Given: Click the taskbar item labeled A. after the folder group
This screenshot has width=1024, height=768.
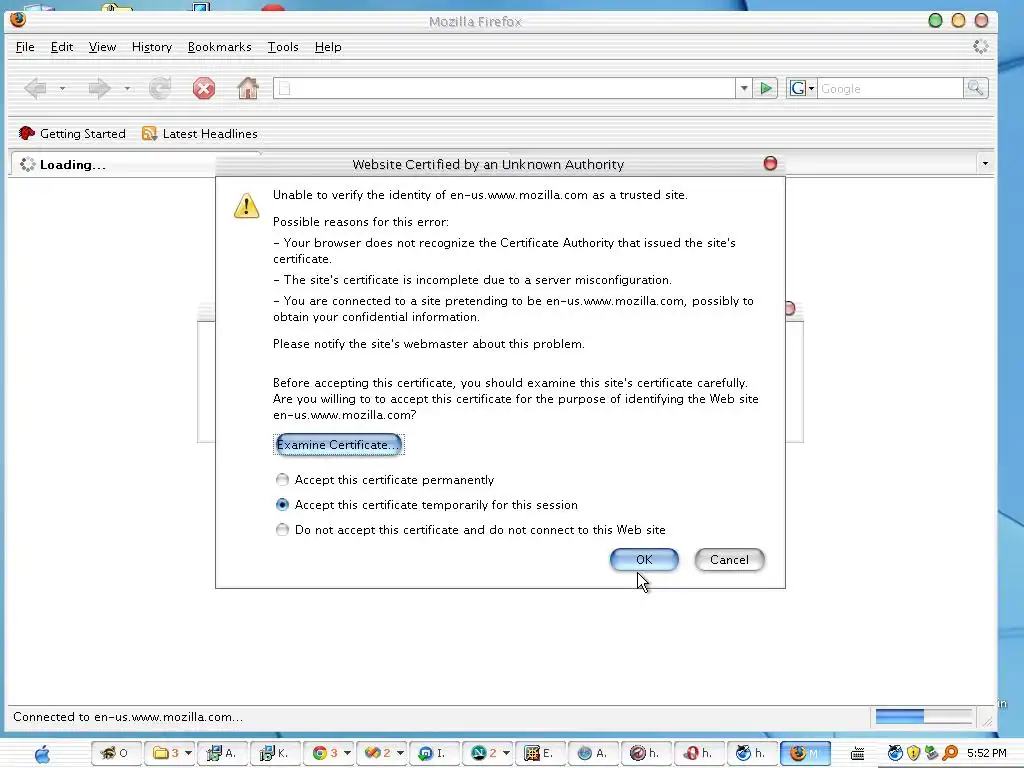Looking at the screenshot, I should coord(221,753).
